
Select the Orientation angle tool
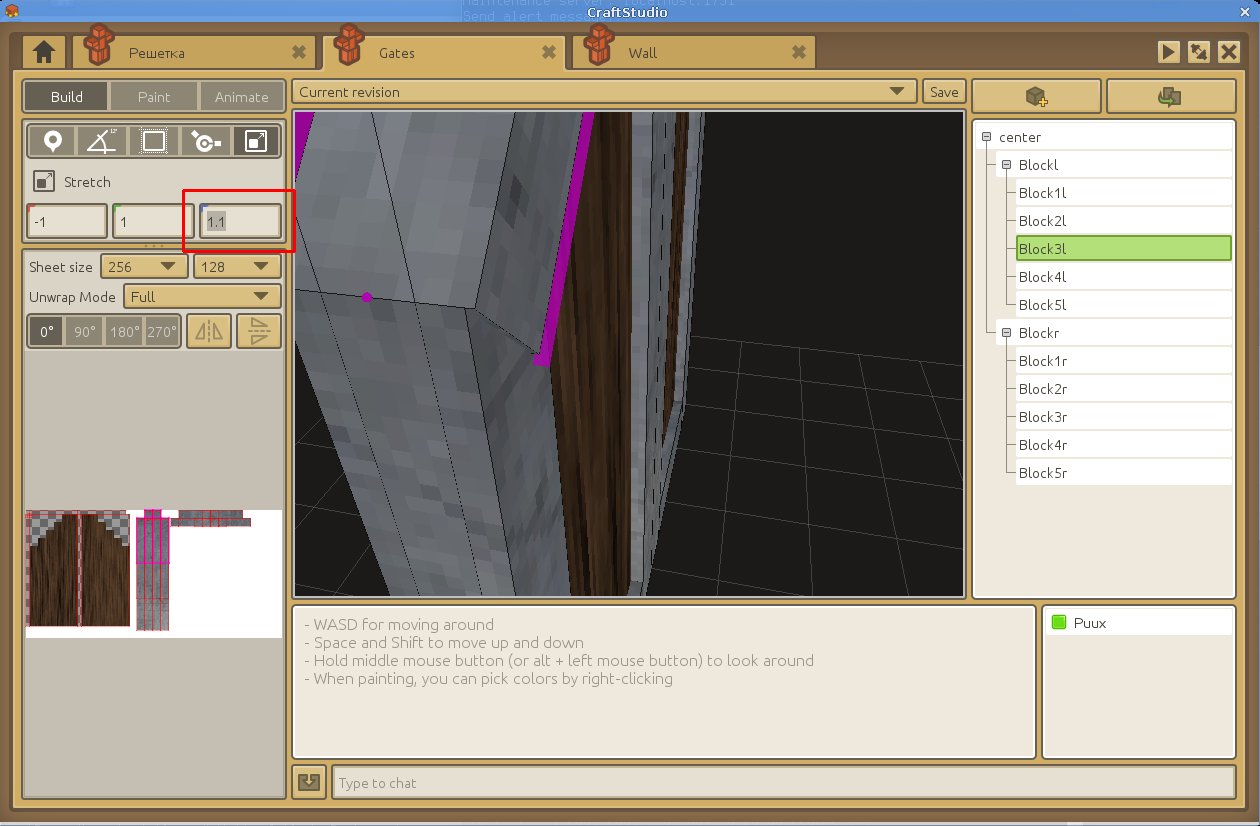[x=103, y=142]
